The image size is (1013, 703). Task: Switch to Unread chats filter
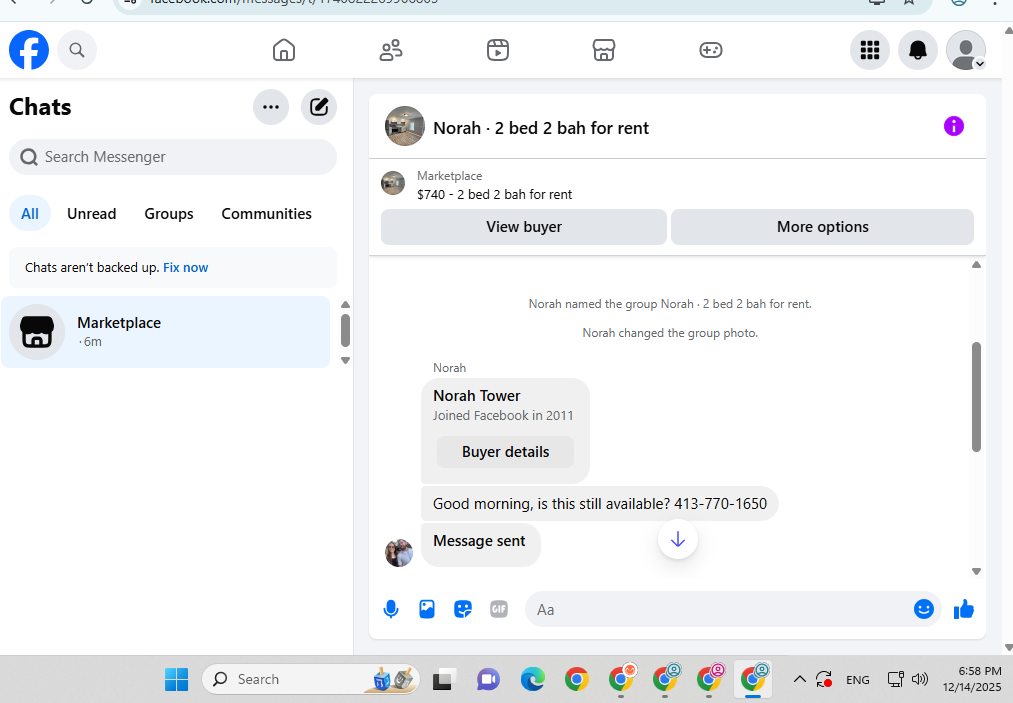tap(92, 214)
